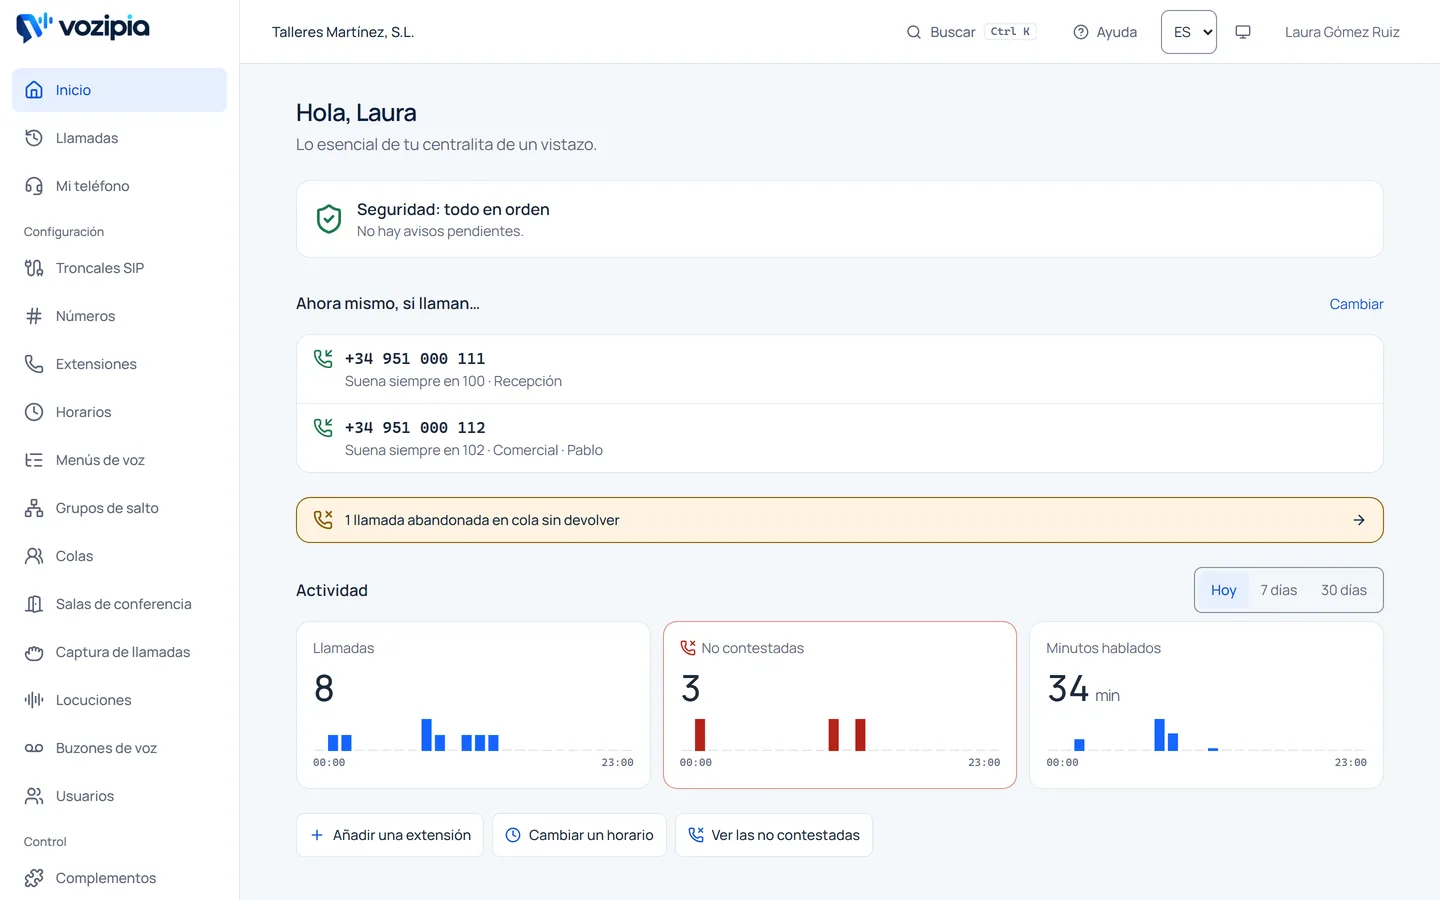Screen dimensions: 1440x900
Task: Click the Menús de voz icon
Action: pyautogui.click(x=34, y=460)
